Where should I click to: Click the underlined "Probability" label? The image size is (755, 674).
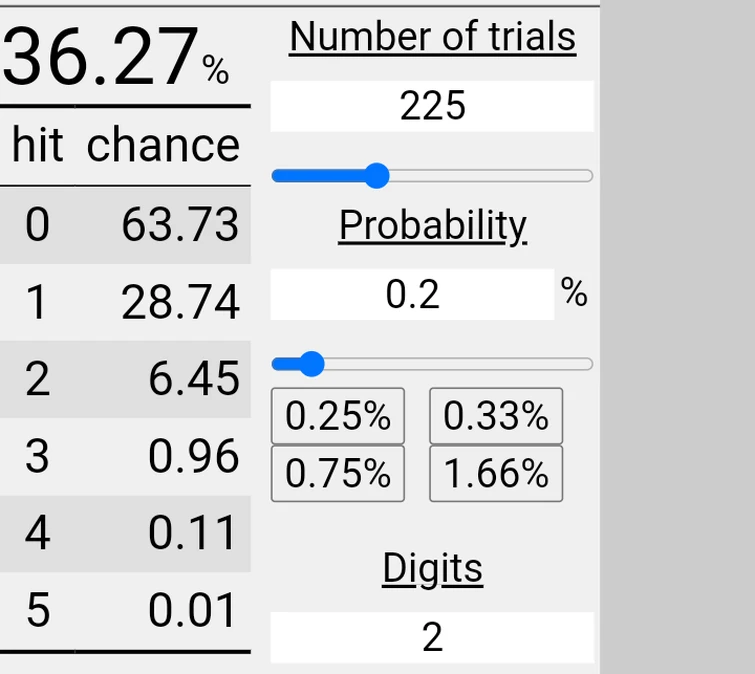[x=432, y=226]
